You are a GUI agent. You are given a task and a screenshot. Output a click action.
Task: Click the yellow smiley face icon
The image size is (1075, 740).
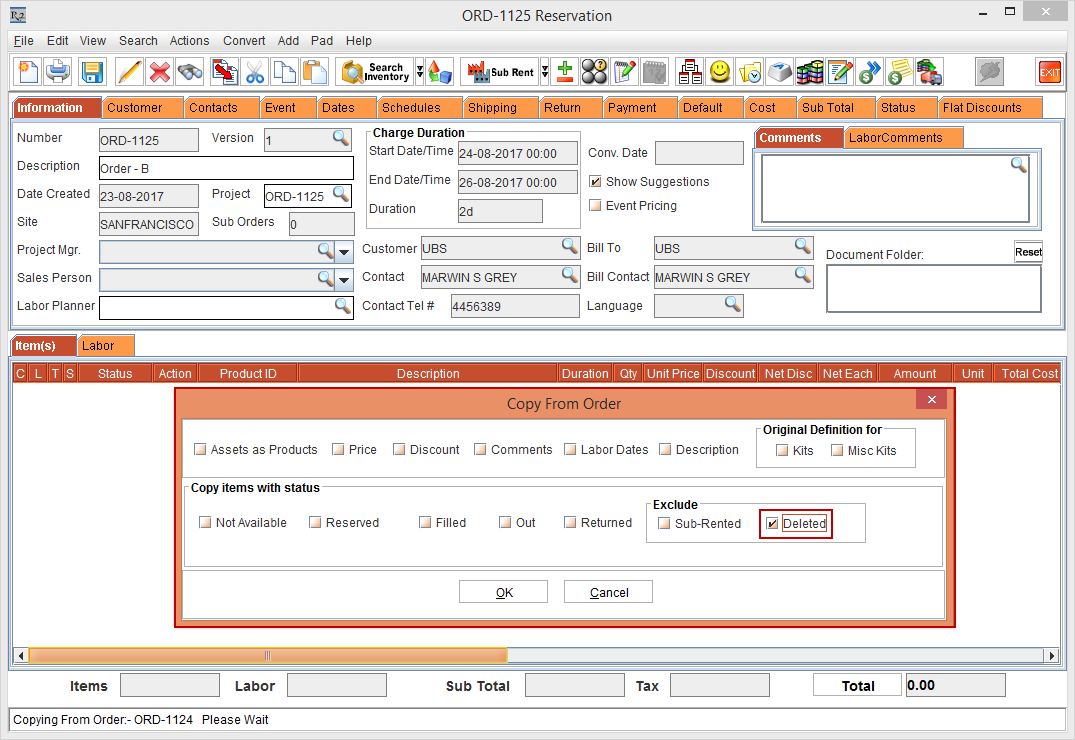coord(719,72)
